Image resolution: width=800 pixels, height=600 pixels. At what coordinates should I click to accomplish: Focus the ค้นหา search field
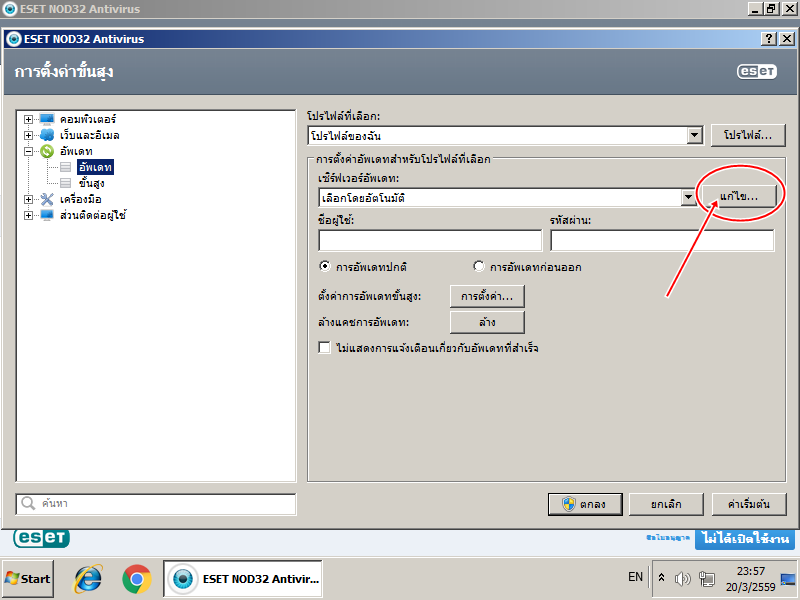click(x=156, y=504)
